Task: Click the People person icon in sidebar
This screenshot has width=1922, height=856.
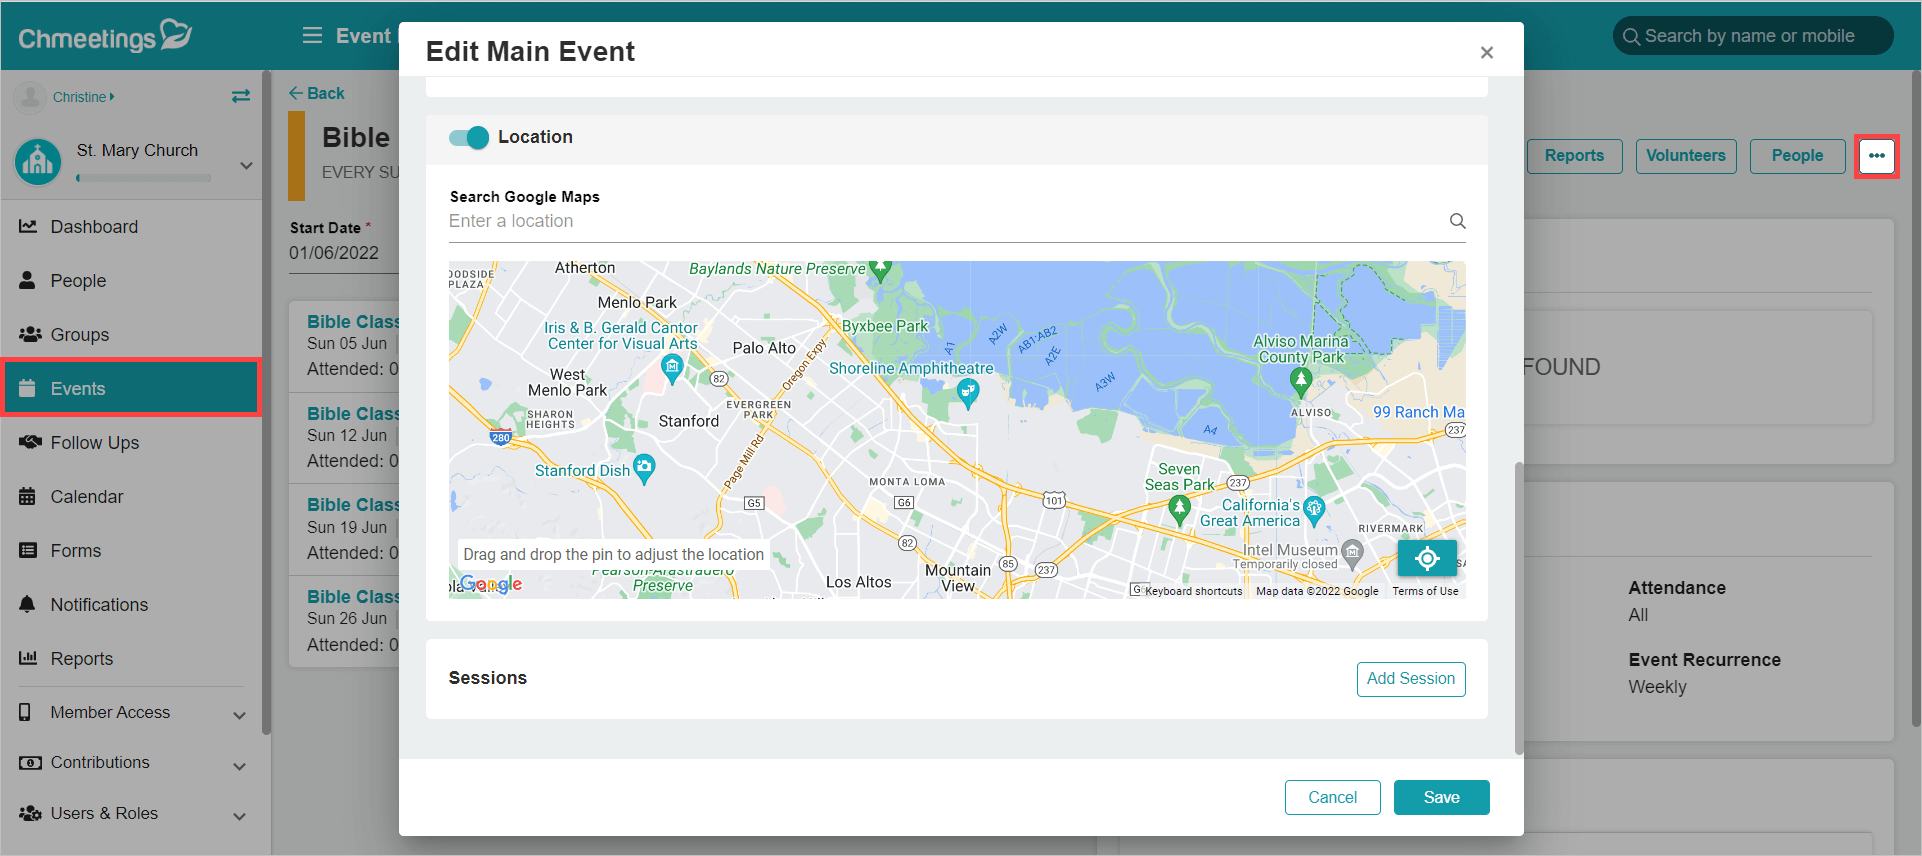Action: pos(28,280)
